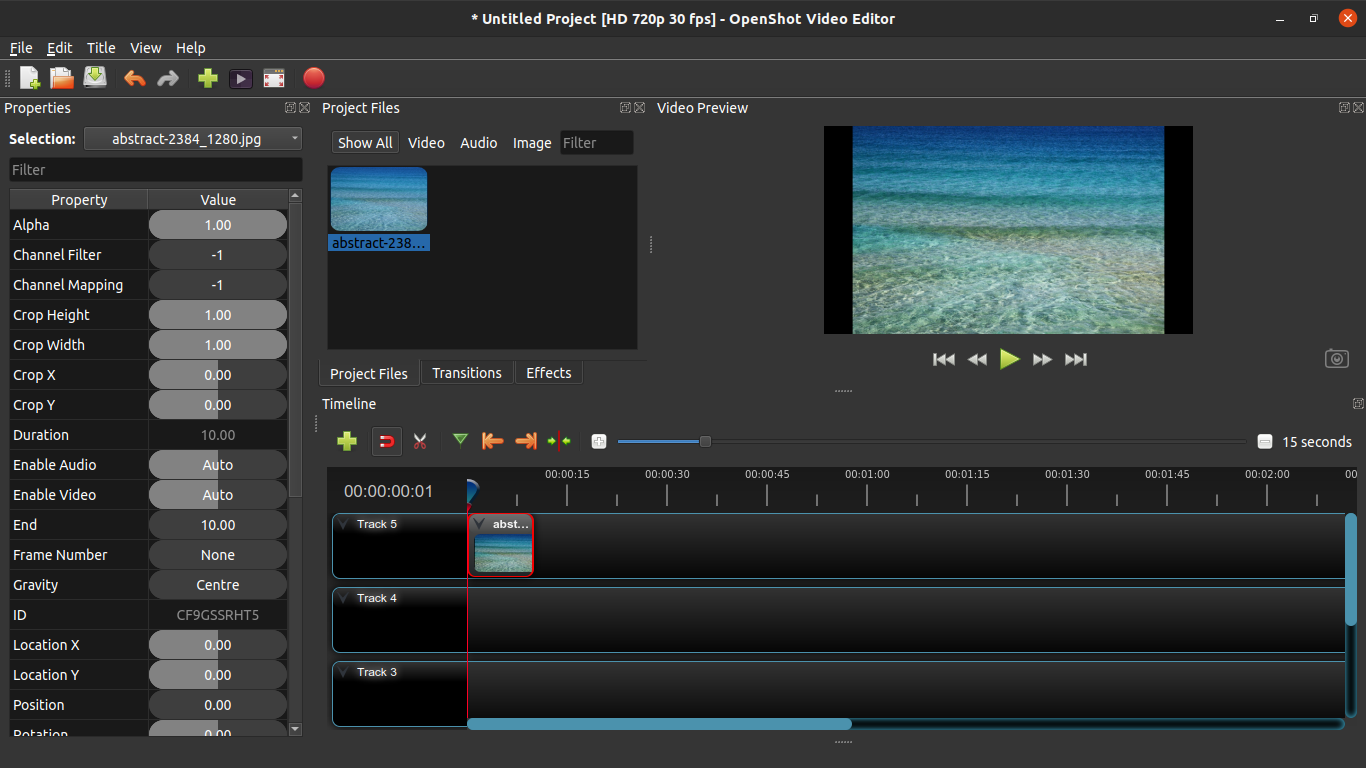Jump to the previous marker

click(492, 440)
